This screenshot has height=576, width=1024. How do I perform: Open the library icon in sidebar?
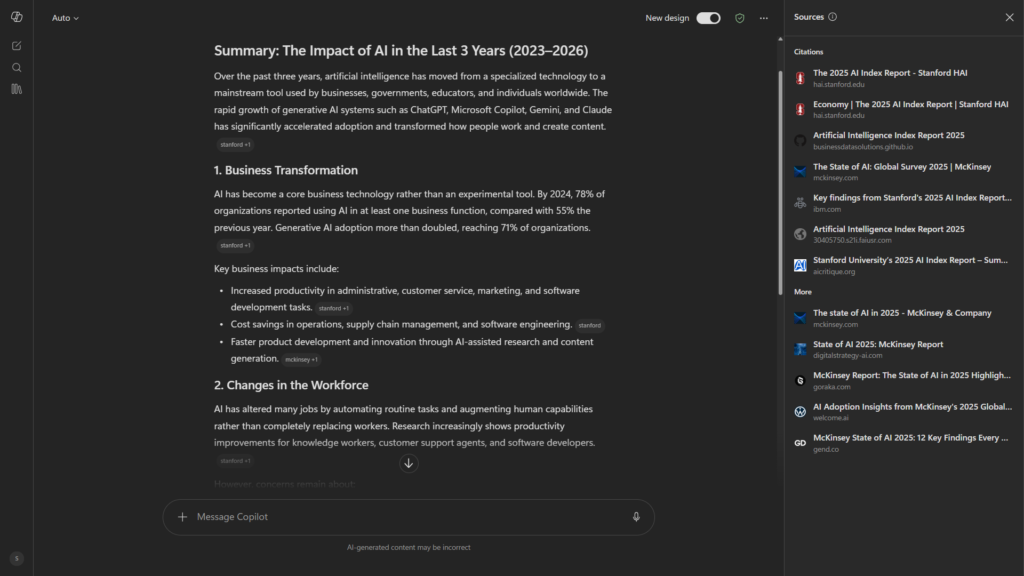click(17, 89)
